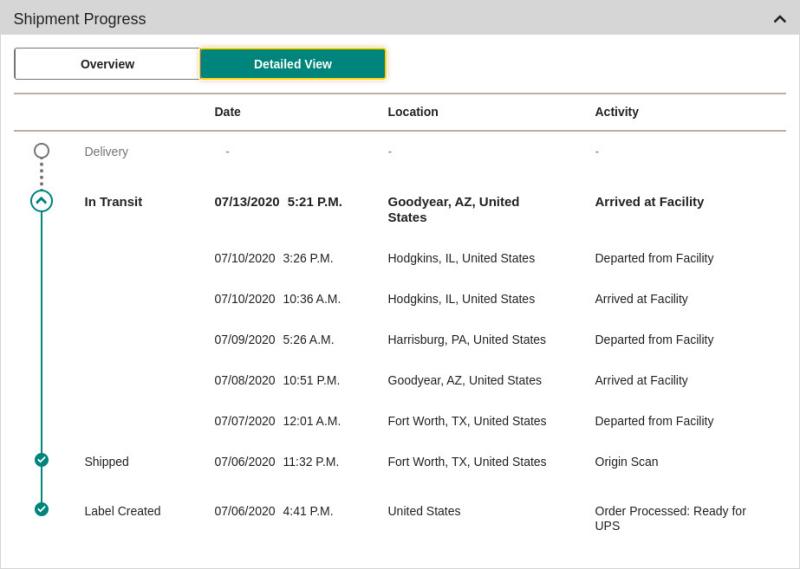Image resolution: width=800 pixels, height=569 pixels.
Task: Switch to the Overview tab
Action: point(107,64)
